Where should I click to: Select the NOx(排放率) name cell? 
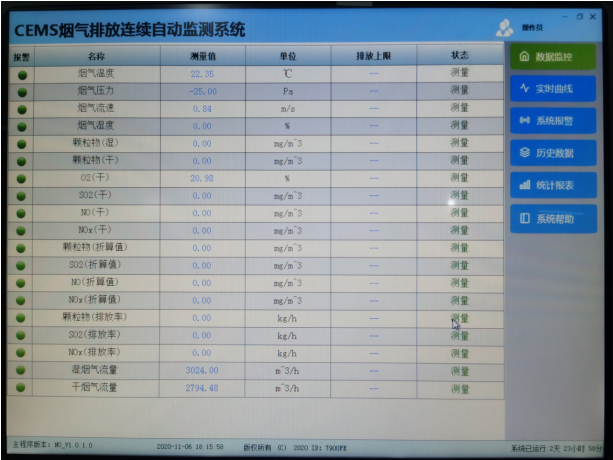click(95, 352)
